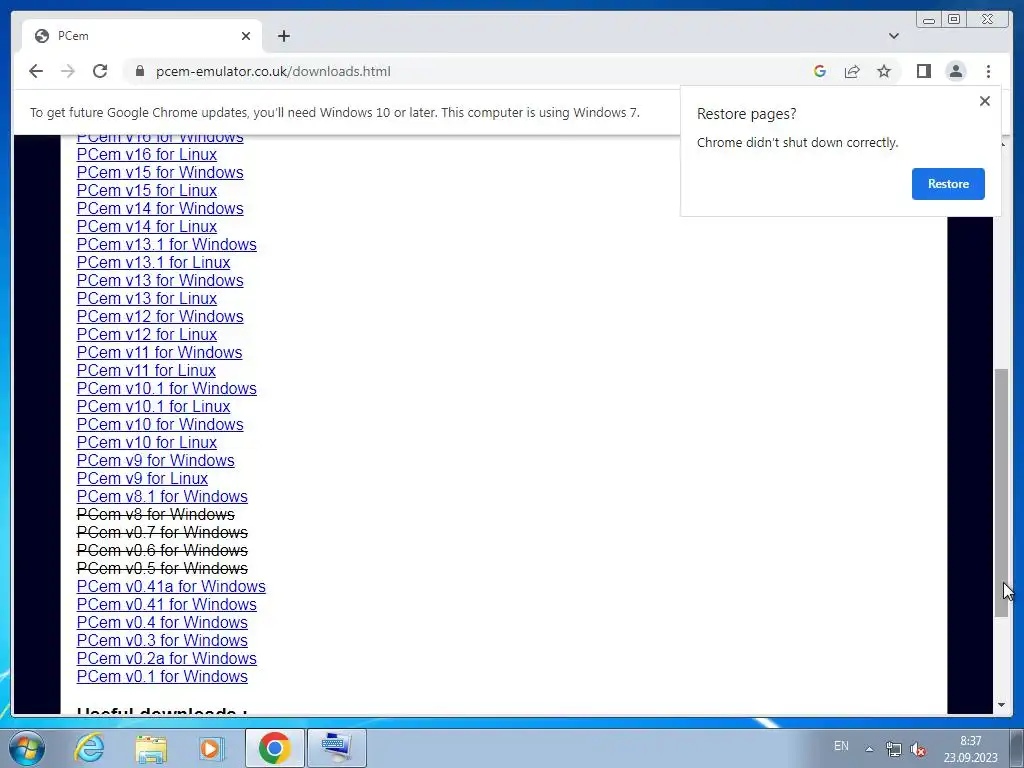Image resolution: width=1024 pixels, height=768 pixels.
Task: Click struck-through PCem v8 for Windows text
Action: 155,515
